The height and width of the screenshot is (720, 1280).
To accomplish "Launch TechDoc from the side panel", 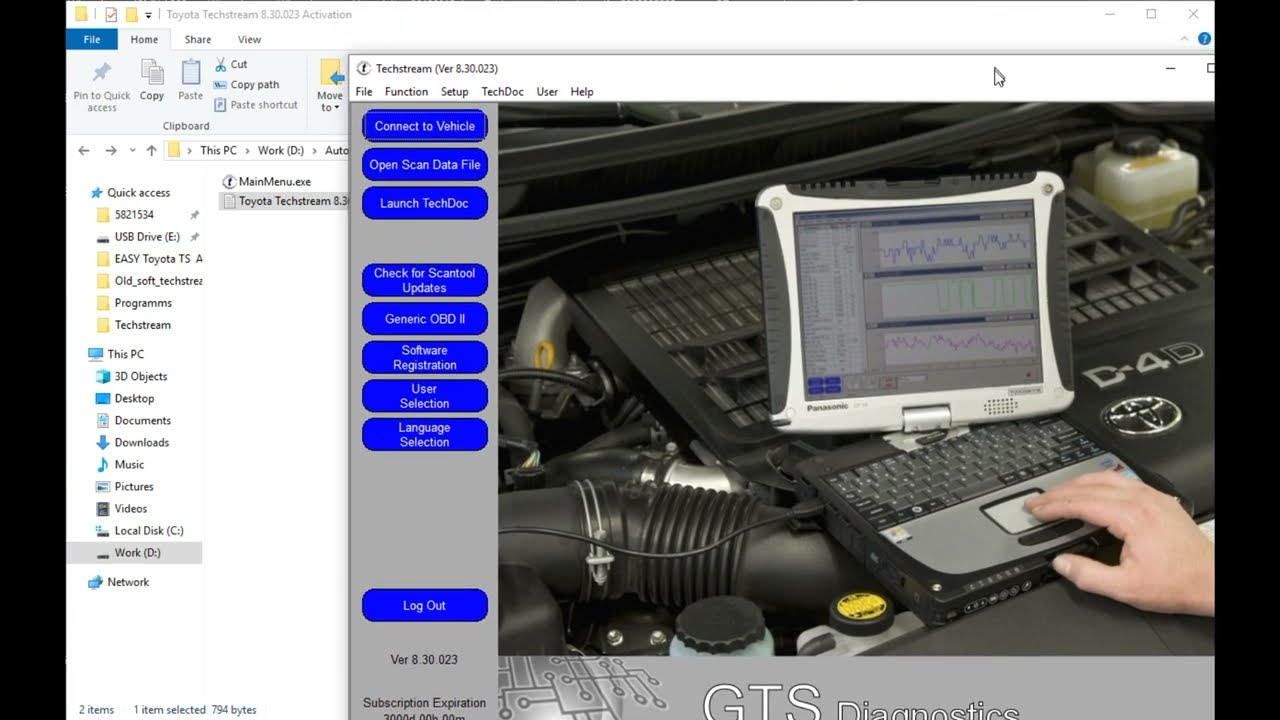I will [424, 203].
